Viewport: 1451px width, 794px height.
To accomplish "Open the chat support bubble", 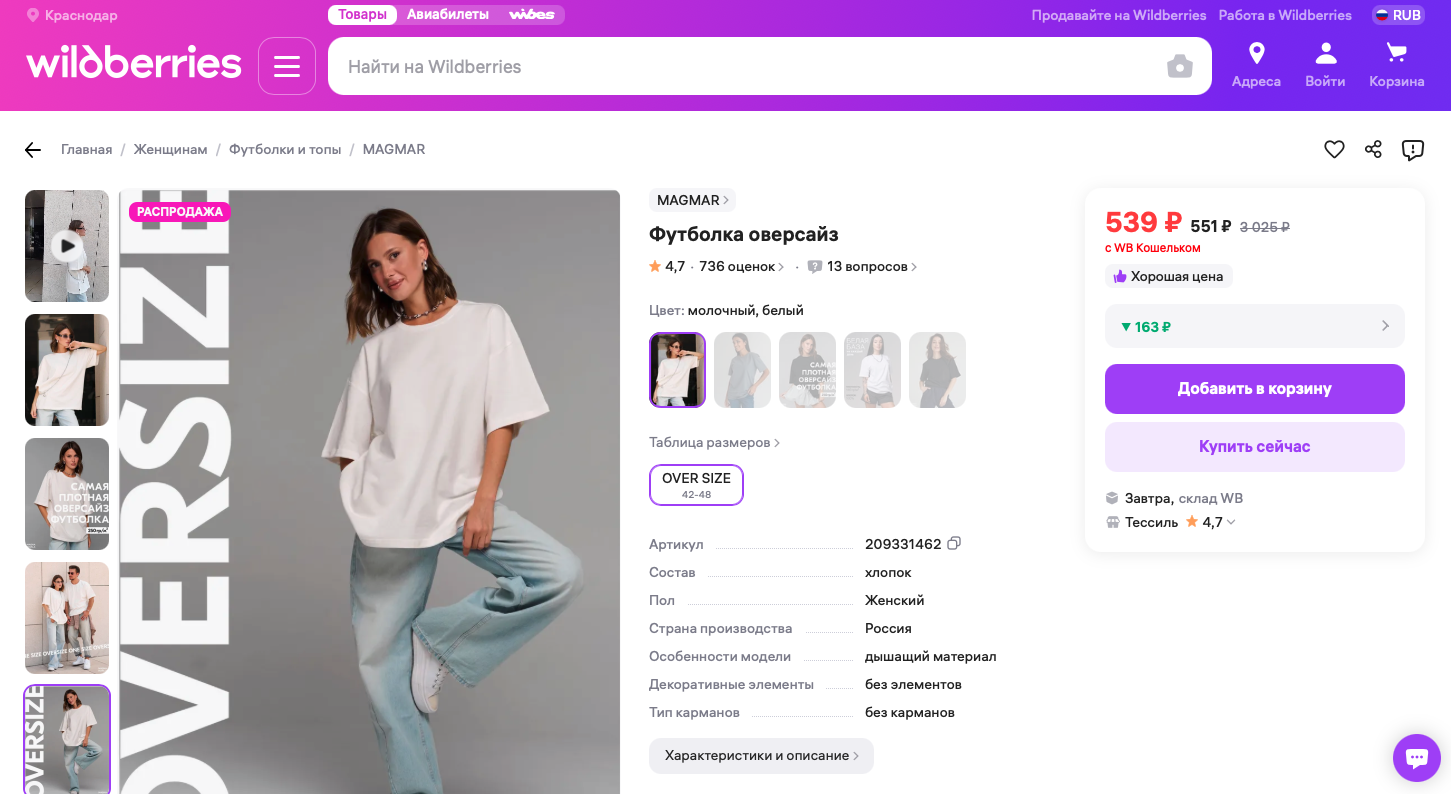I will (1416, 758).
